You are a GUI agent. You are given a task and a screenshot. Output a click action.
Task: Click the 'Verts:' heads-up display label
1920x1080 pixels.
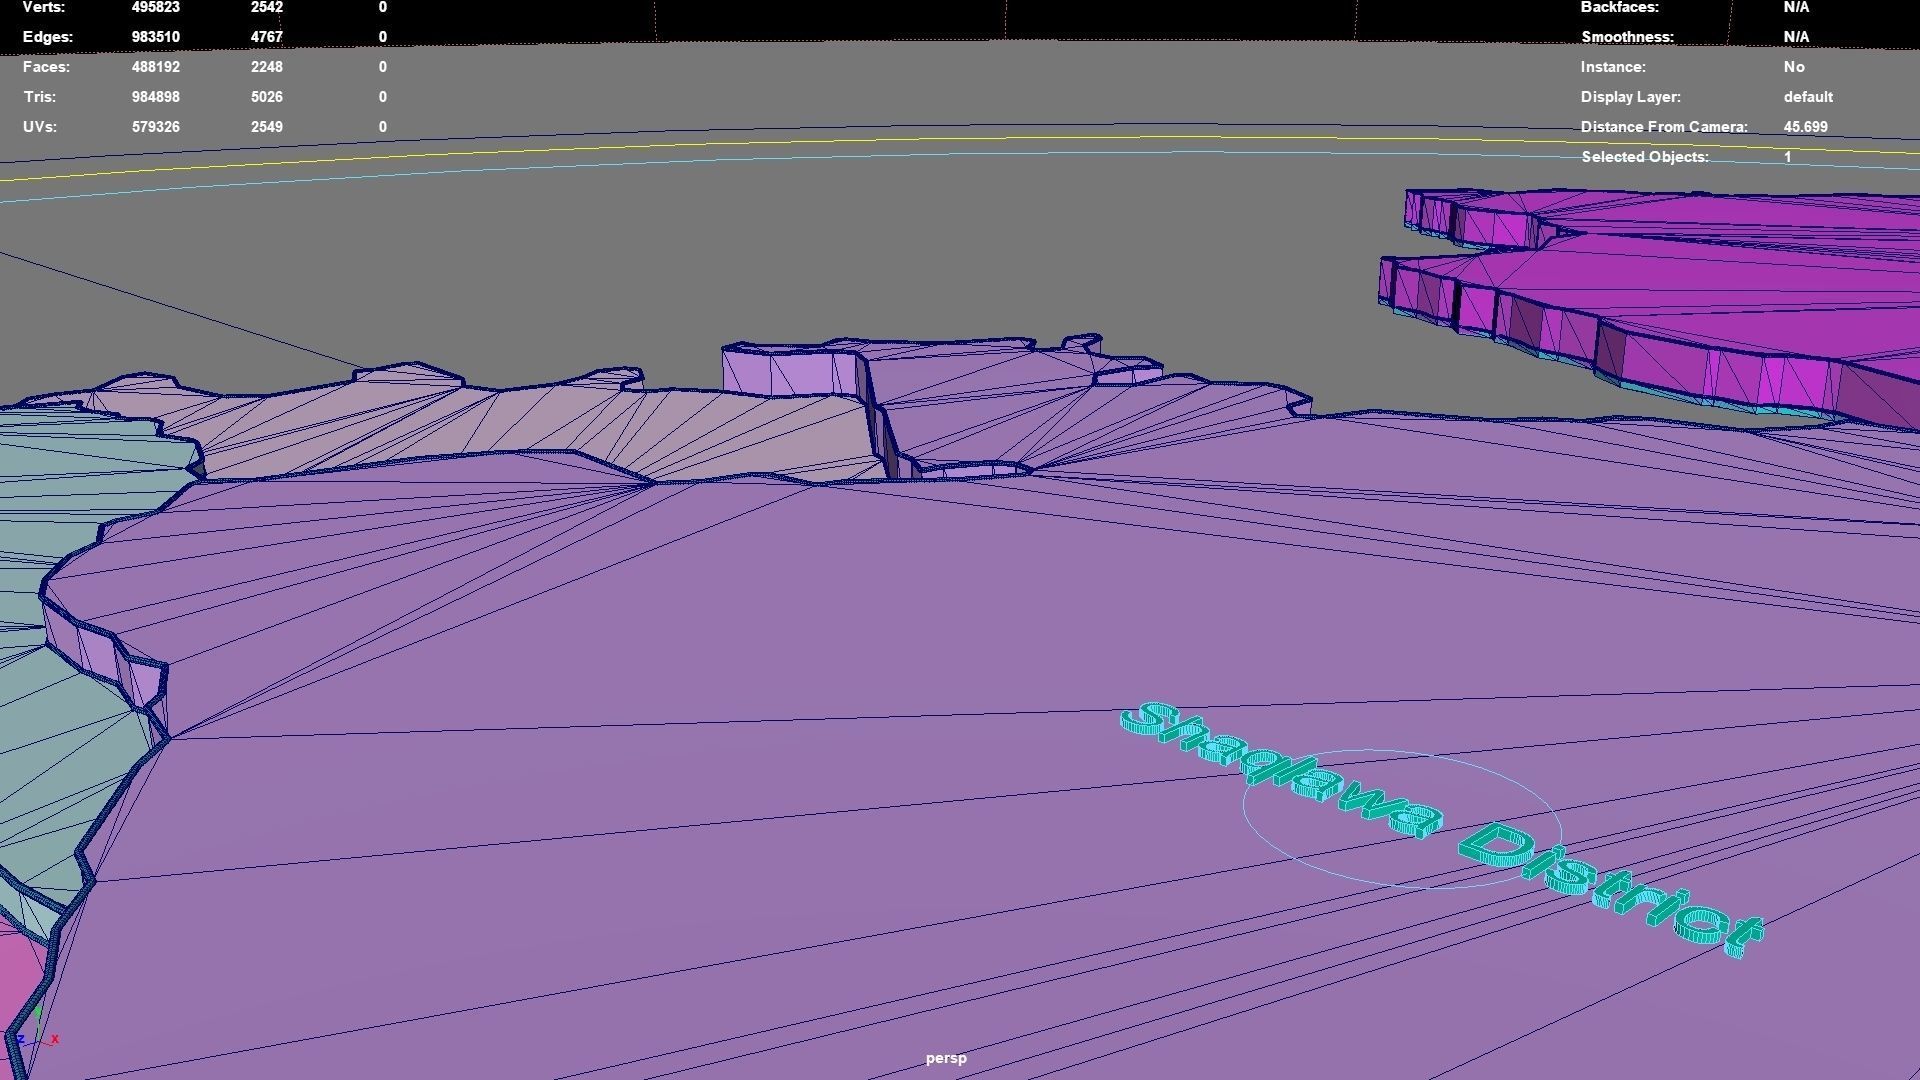[x=44, y=7]
